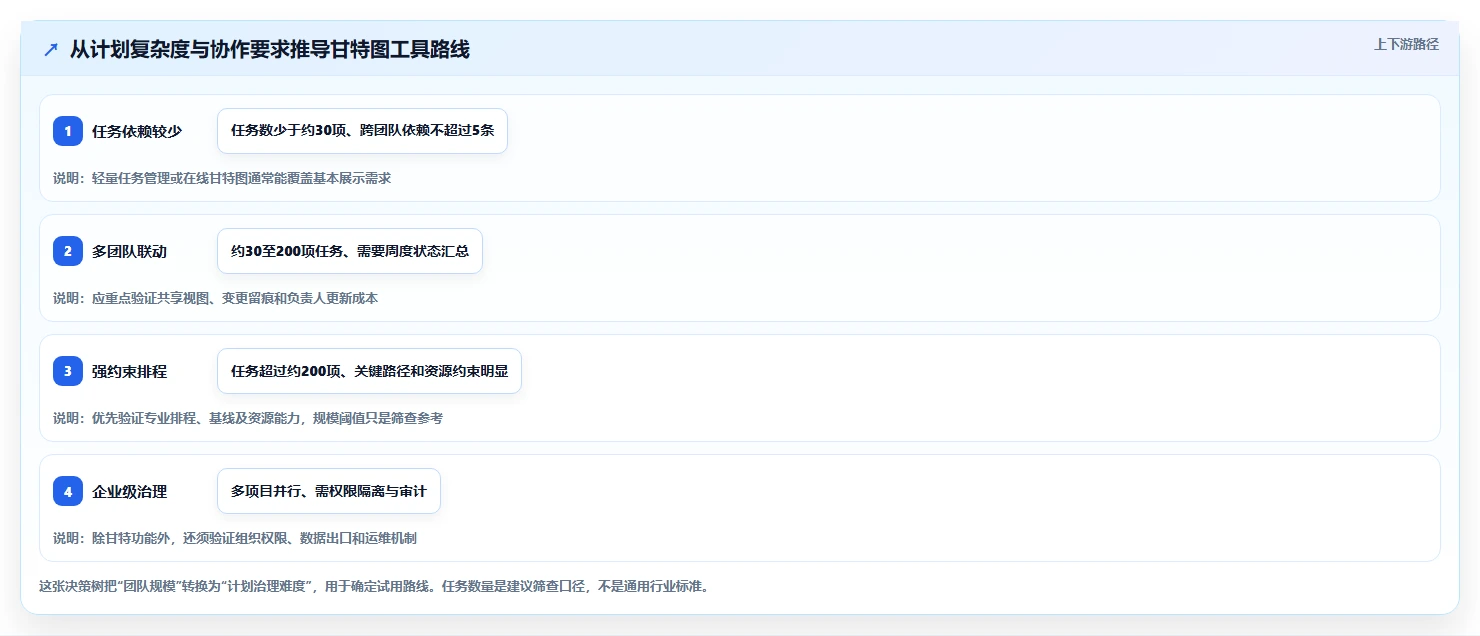Click the condition chip 约30至200项任务、需要周度状态汇总
The image size is (1480, 636).
click(350, 251)
